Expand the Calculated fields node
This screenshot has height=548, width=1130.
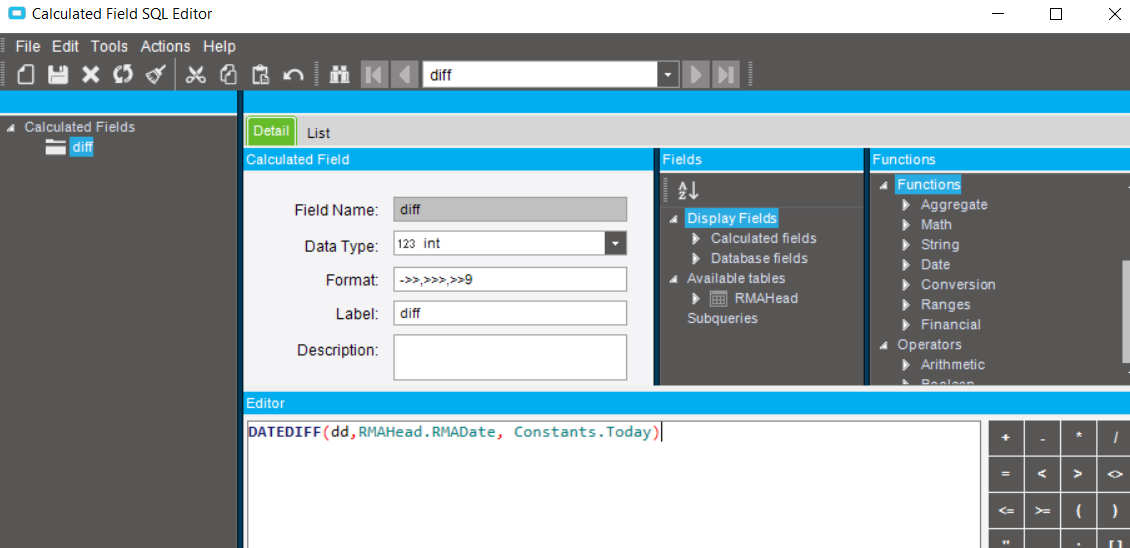696,239
